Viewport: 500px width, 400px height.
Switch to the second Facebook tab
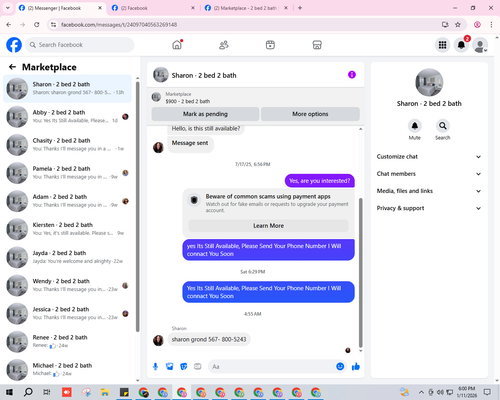tap(153, 8)
